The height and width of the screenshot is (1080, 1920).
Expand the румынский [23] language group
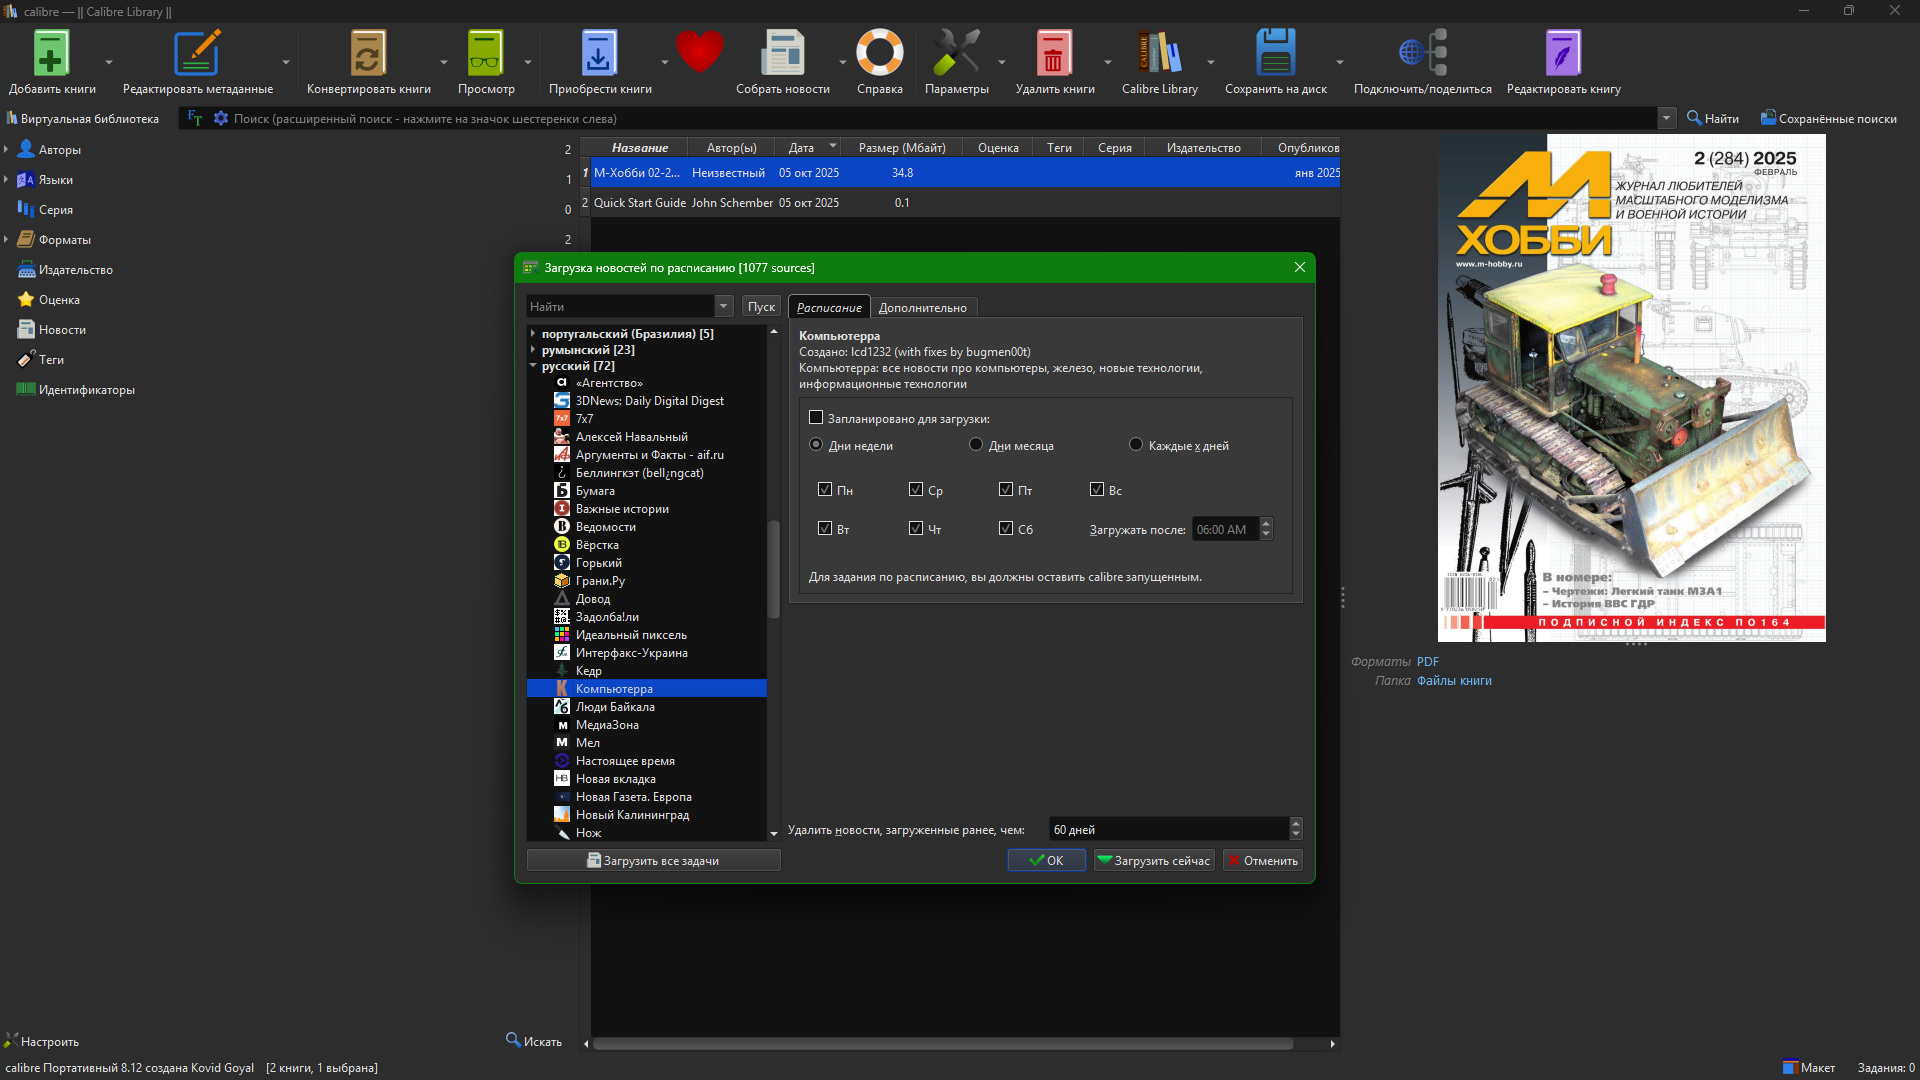pos(533,350)
